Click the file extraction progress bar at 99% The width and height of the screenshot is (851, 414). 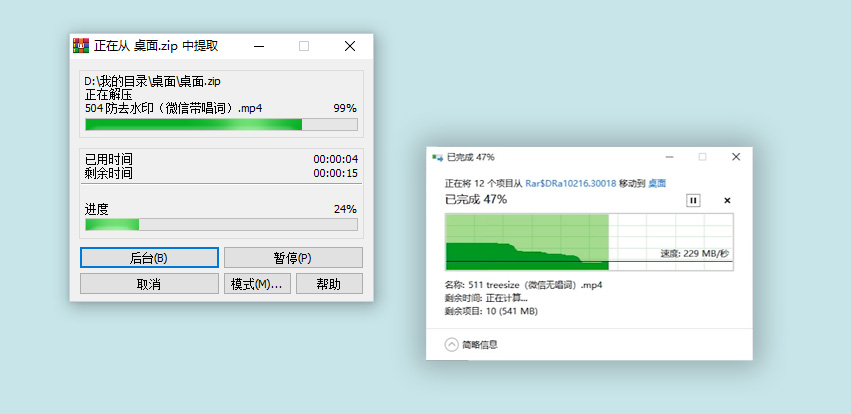[221, 124]
